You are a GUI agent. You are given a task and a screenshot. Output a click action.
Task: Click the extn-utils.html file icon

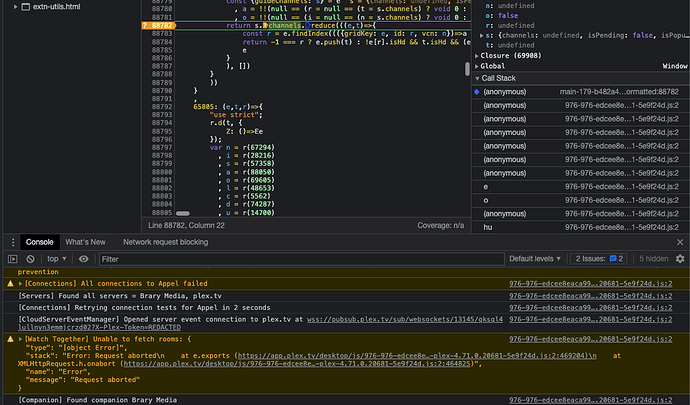coord(24,5)
